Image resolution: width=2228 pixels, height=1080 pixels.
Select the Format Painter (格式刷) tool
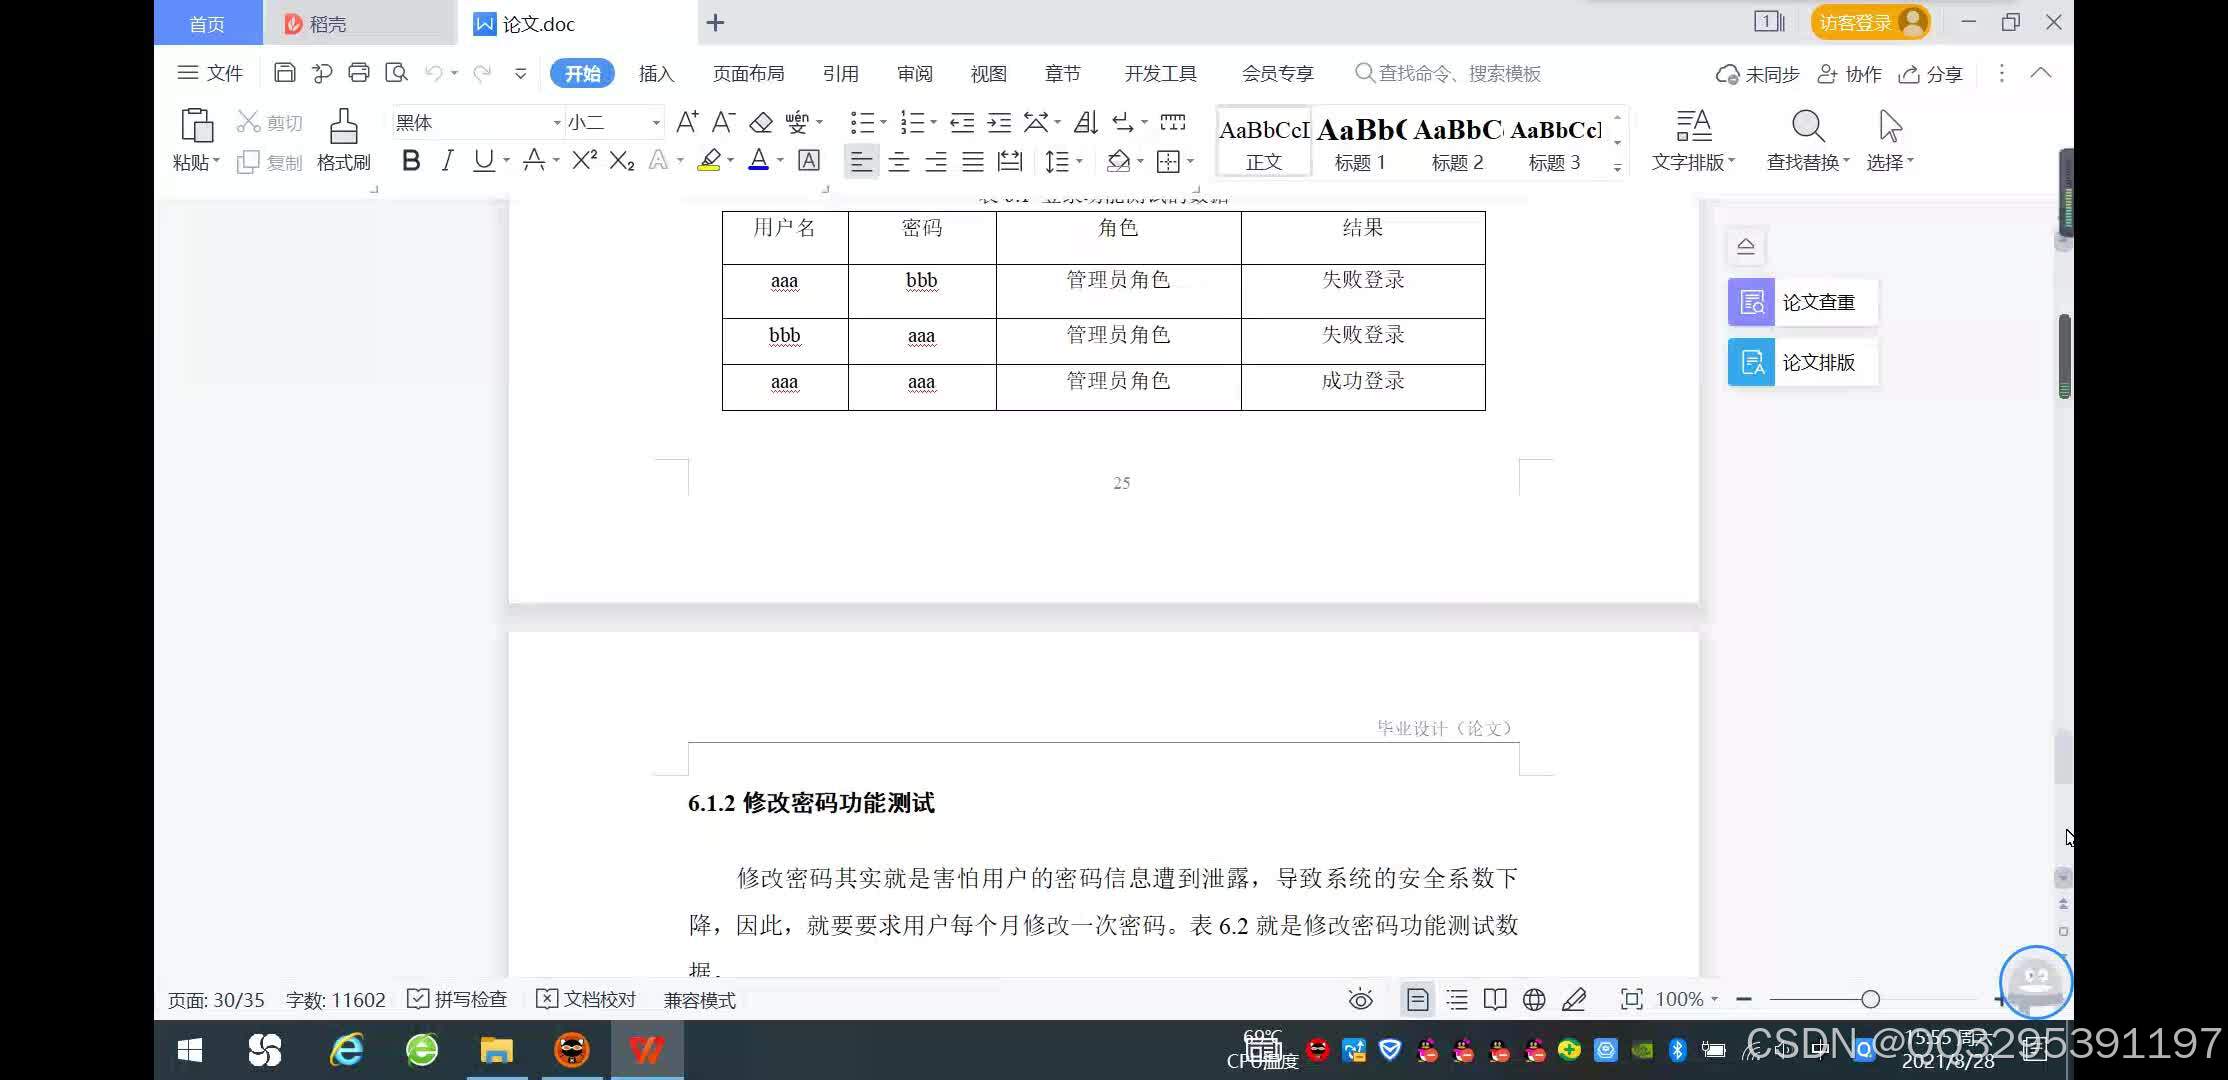point(343,140)
